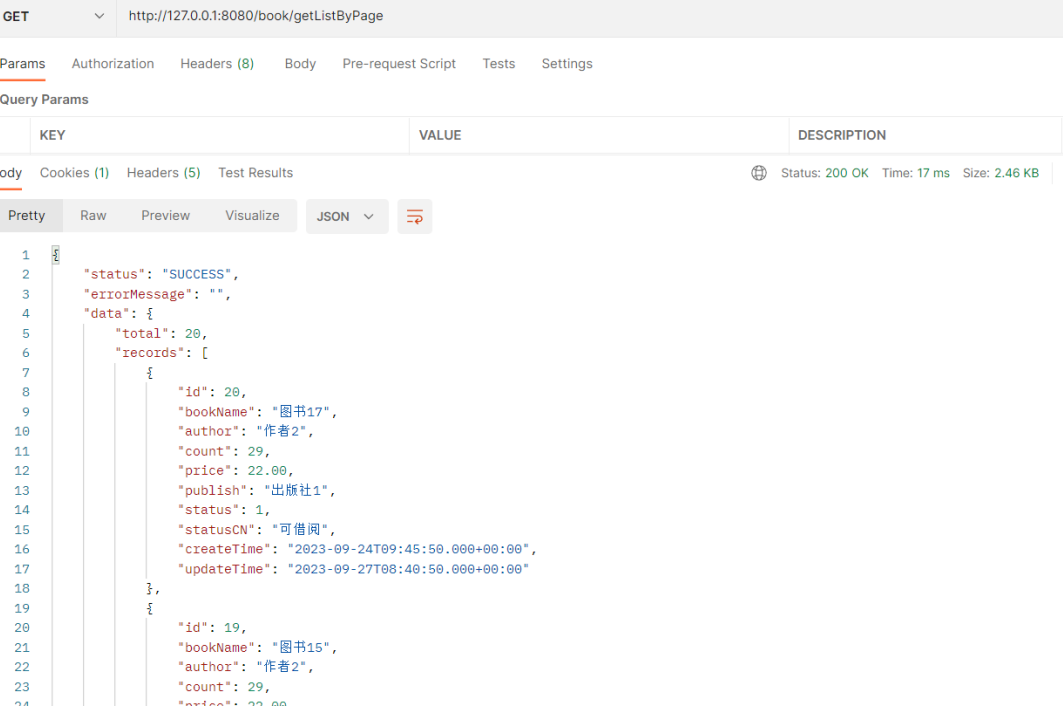This screenshot has width=1063, height=715.
Task: Collapse the root brace at line 1
Action: click(x=56, y=255)
